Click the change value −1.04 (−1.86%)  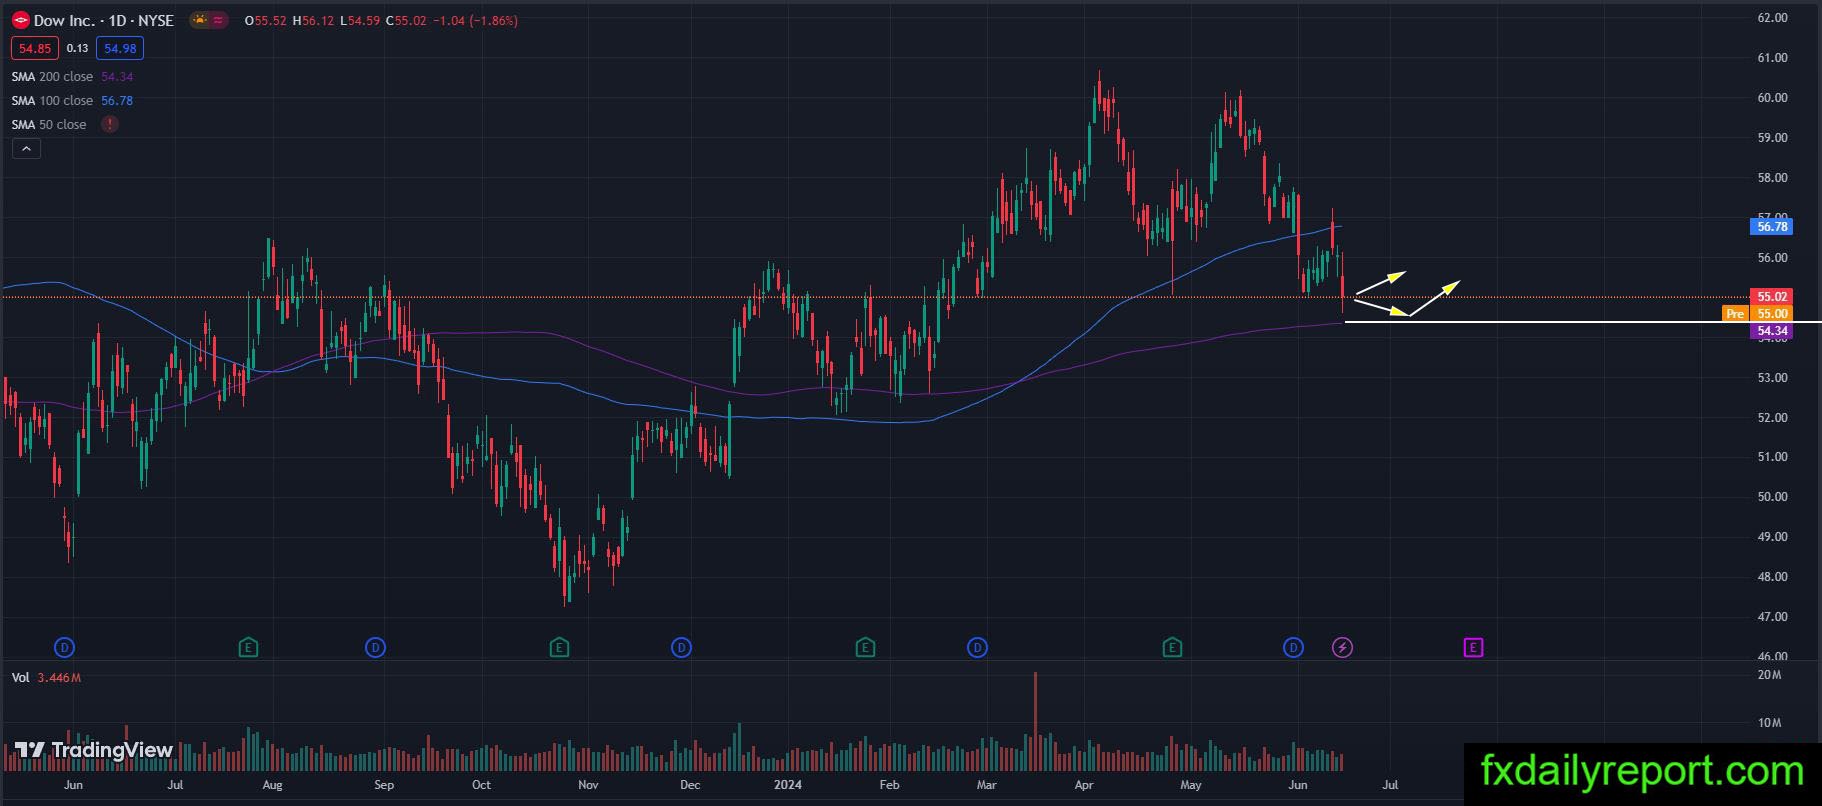(475, 20)
